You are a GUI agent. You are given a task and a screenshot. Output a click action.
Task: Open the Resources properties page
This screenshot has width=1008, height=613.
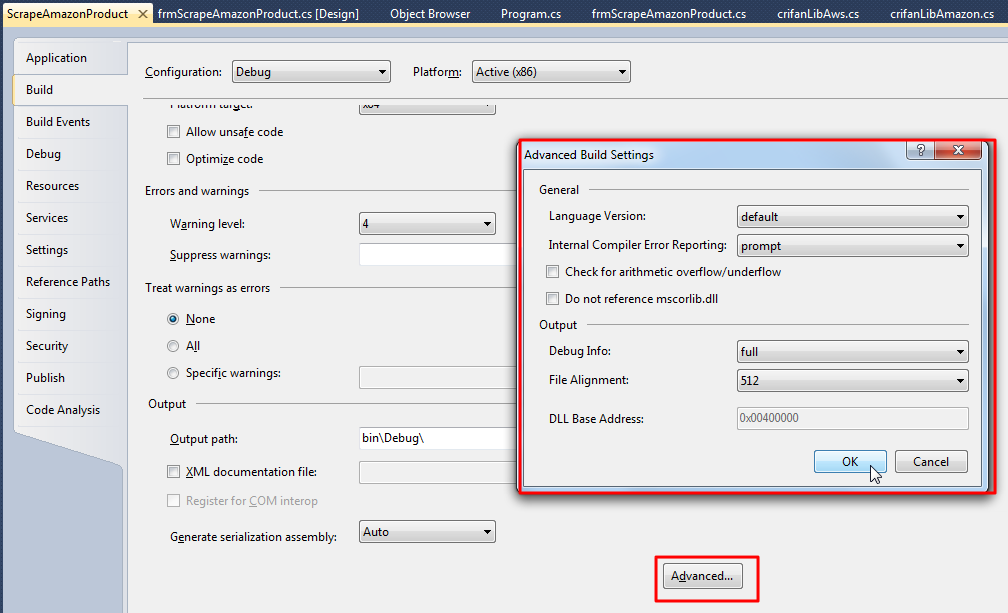70,186
